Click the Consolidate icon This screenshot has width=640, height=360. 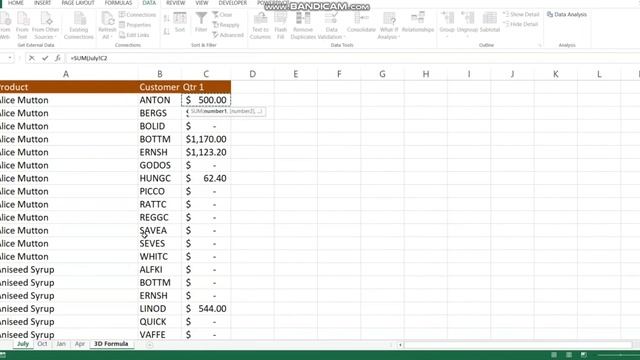tap(361, 22)
